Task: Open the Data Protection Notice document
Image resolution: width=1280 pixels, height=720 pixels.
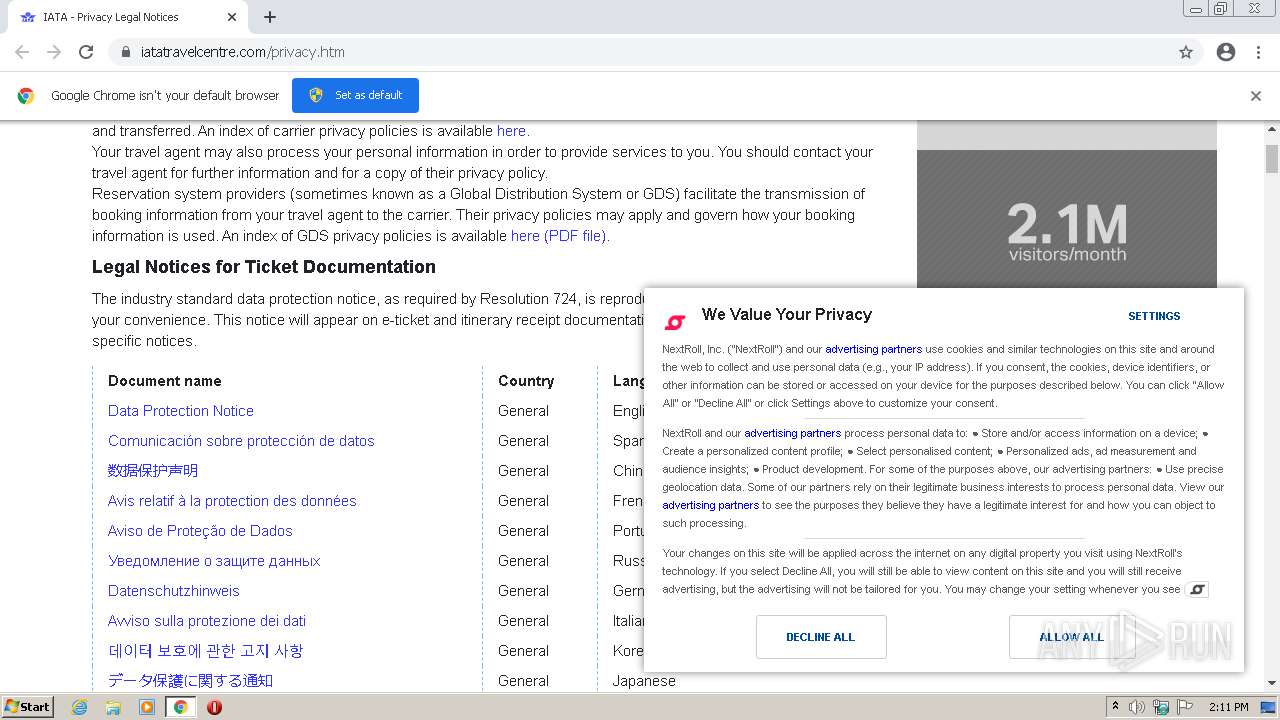Action: pyautogui.click(x=181, y=411)
